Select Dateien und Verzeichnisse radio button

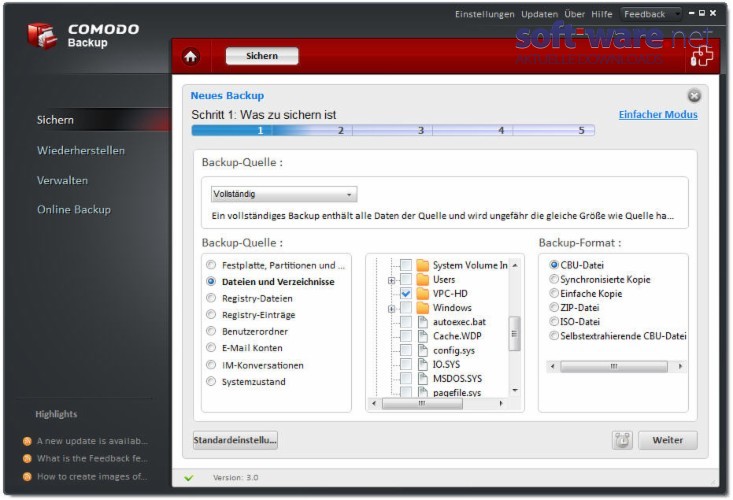coord(211,281)
